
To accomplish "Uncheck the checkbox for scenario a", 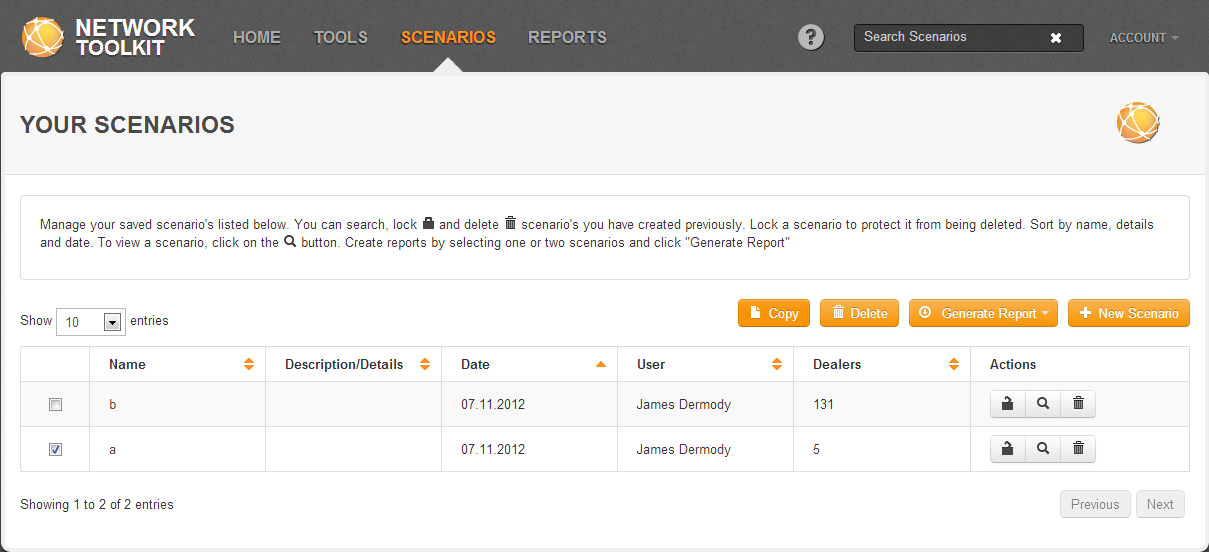I will tap(56, 450).
